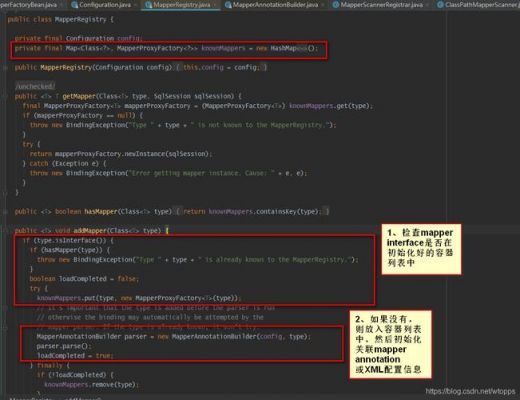The height and width of the screenshot is (400, 520).
Task: Expand folded body '{ this.config = config; }'
Action: [x=221, y=67]
